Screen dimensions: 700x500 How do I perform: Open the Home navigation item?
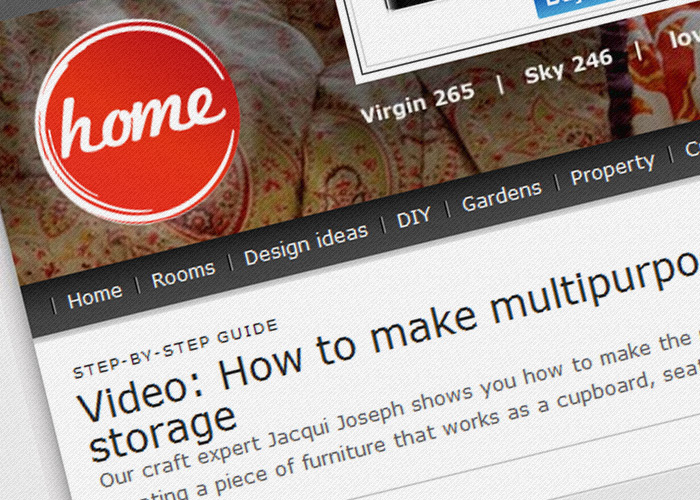(x=95, y=296)
